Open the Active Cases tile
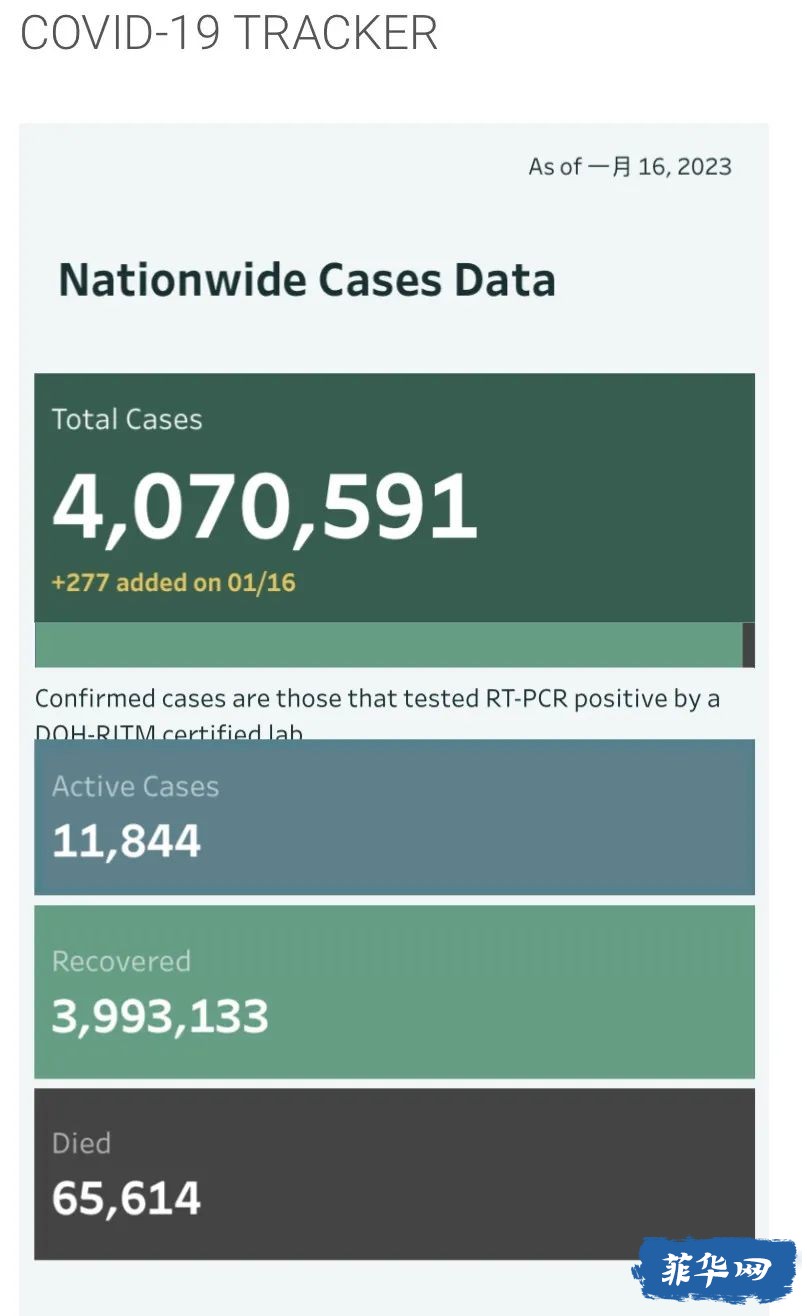The image size is (807, 1316). 394,817
